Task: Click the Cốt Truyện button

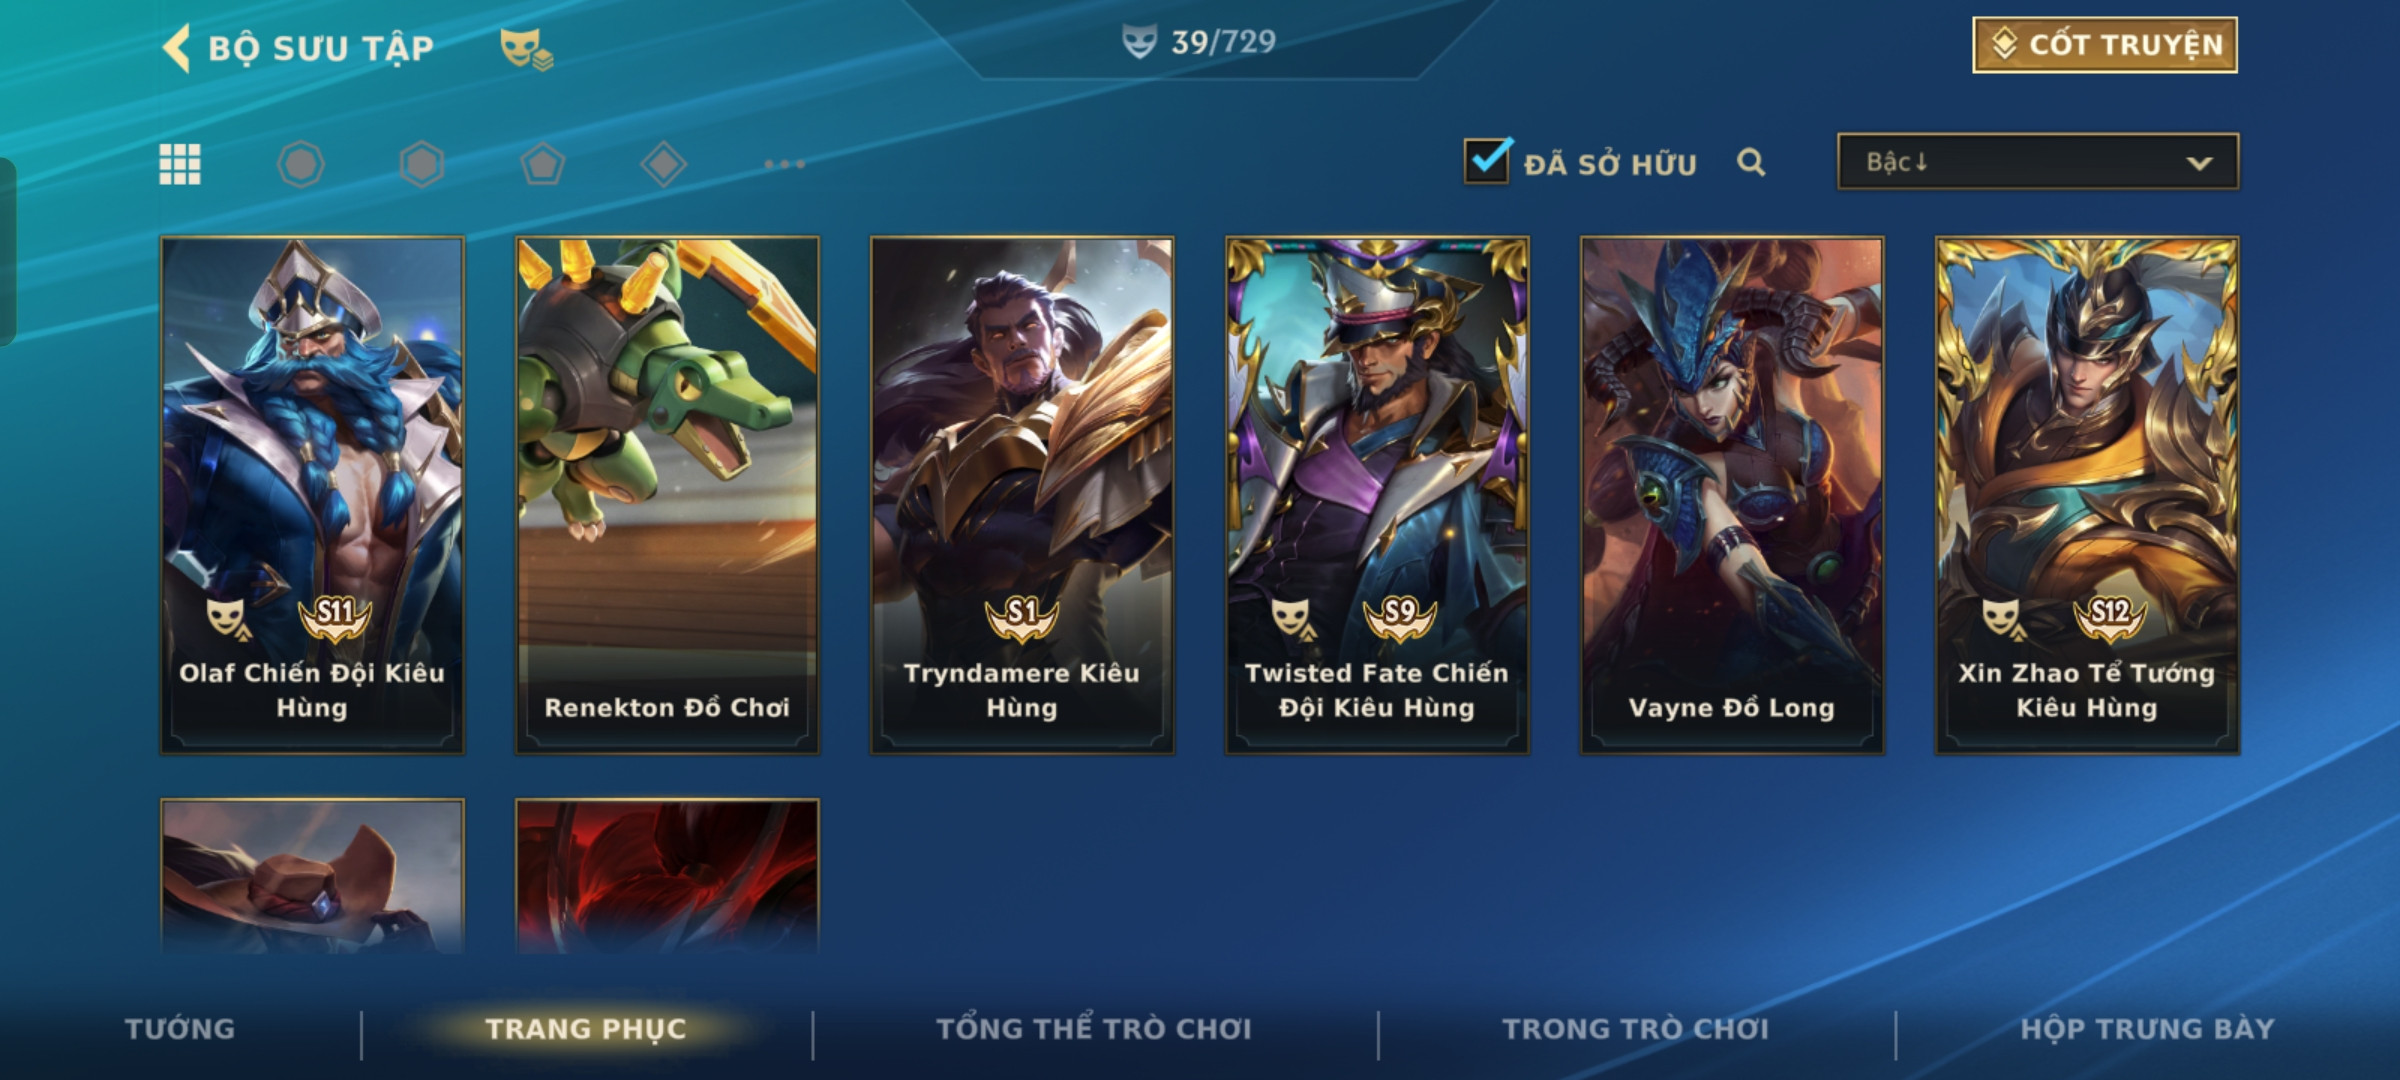Action: click(x=2105, y=45)
